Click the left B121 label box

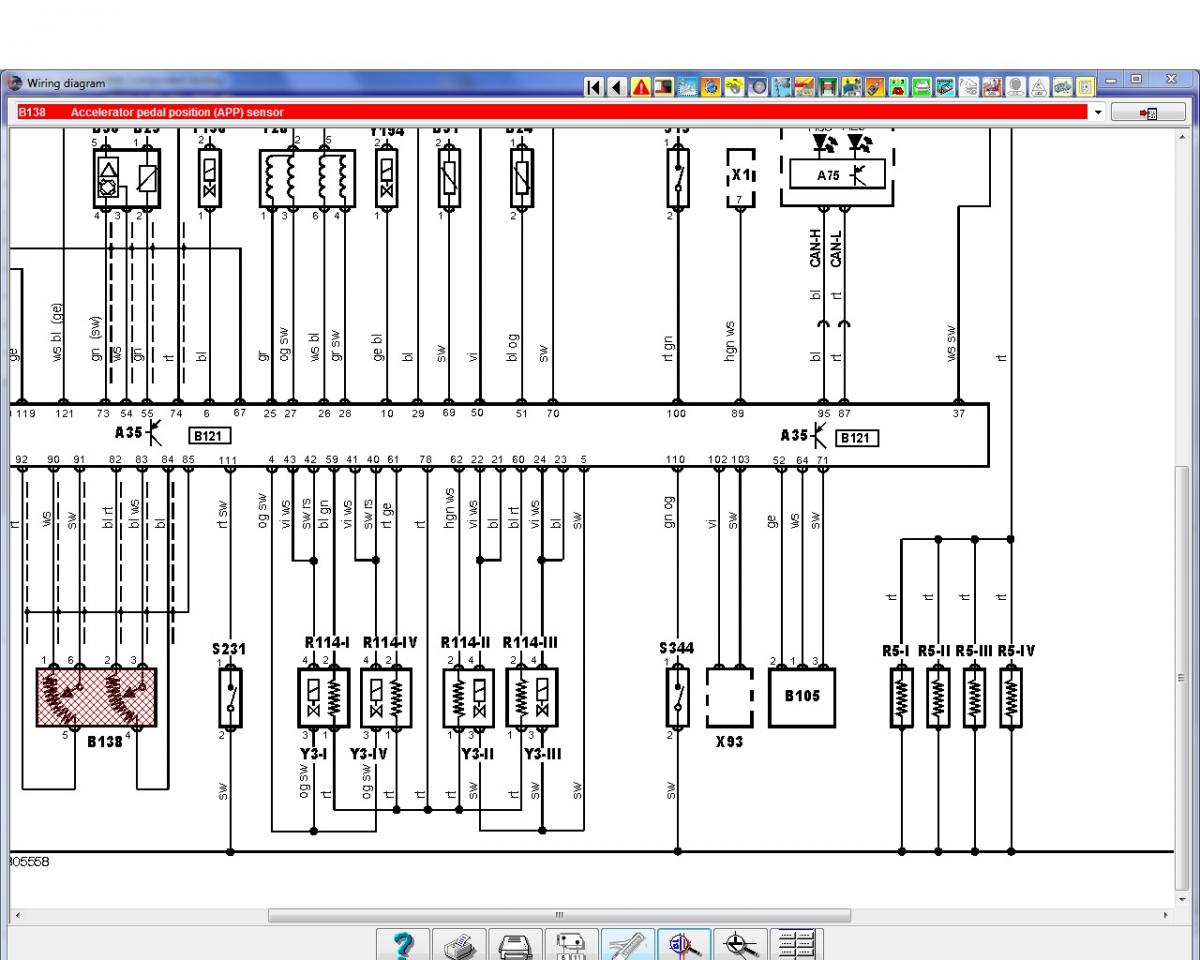pos(208,437)
